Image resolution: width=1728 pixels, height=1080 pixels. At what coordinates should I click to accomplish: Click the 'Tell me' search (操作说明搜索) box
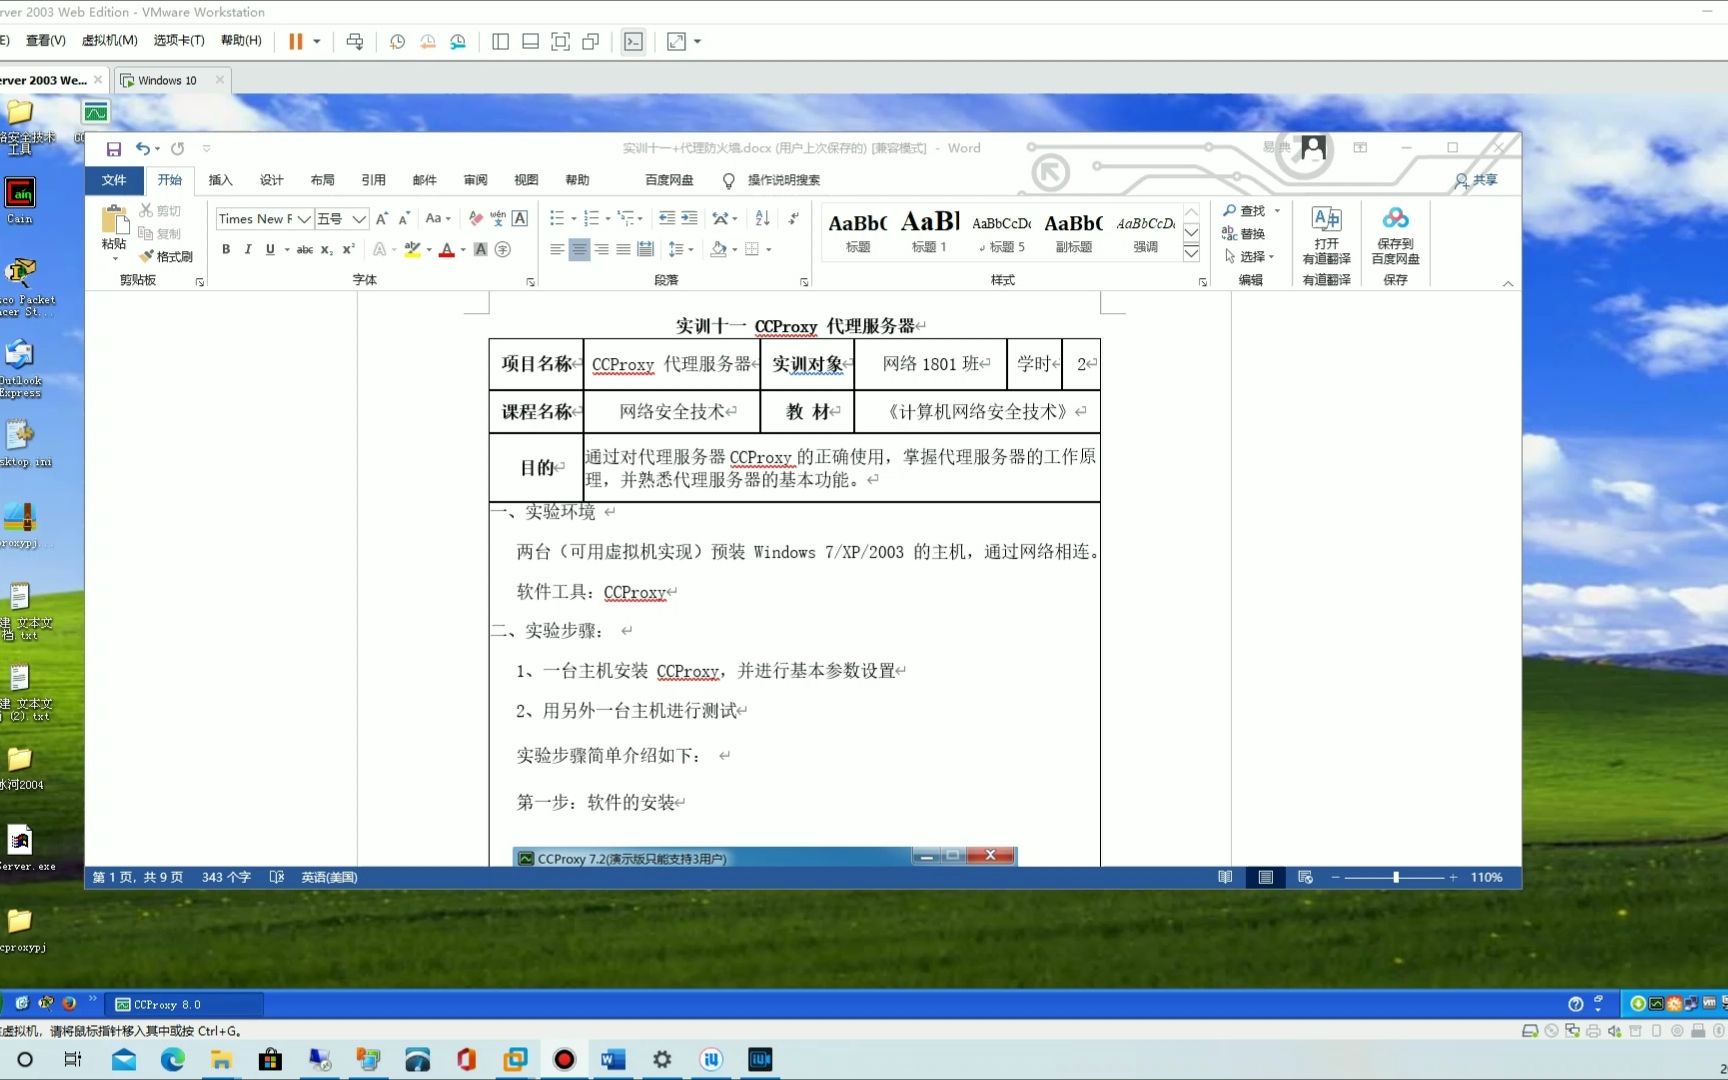(x=772, y=180)
